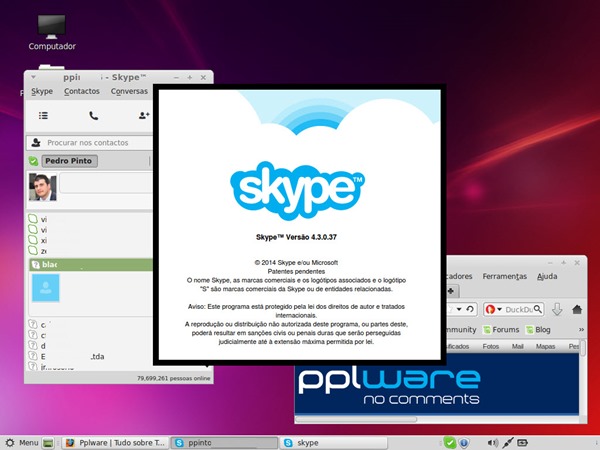This screenshot has width=600, height=450.
Task: Open the URL history dropdown arrow in browser
Action: tap(459, 309)
